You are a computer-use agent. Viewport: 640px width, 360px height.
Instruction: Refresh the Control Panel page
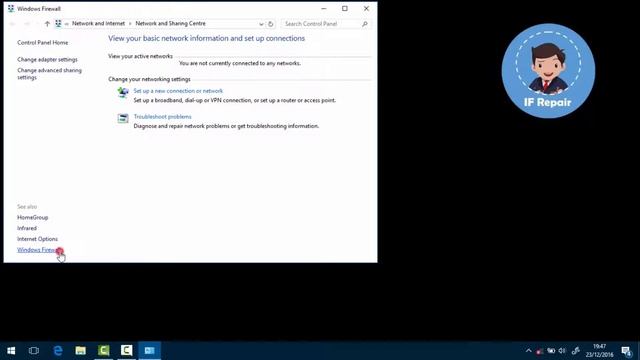pos(271,24)
